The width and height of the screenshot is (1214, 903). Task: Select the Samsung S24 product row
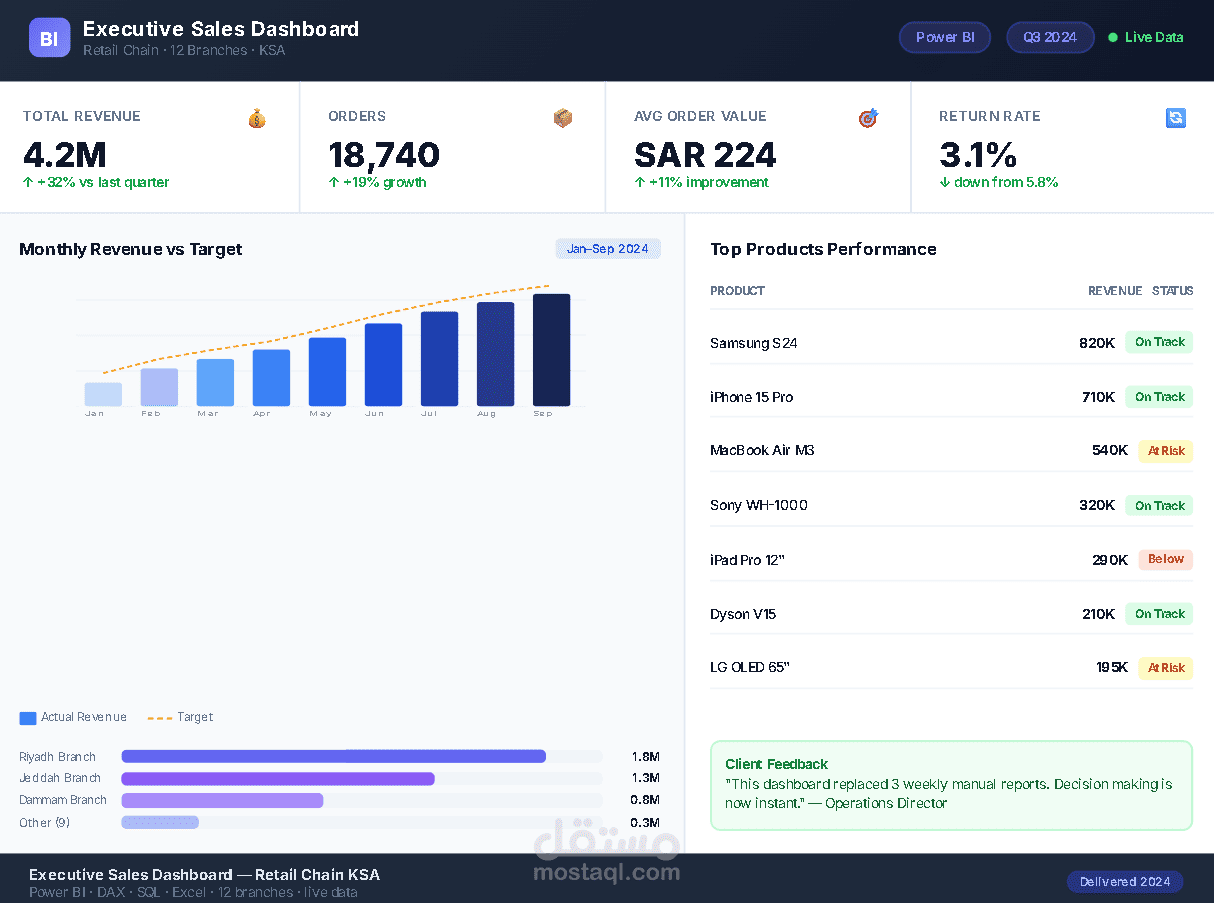click(x=951, y=343)
